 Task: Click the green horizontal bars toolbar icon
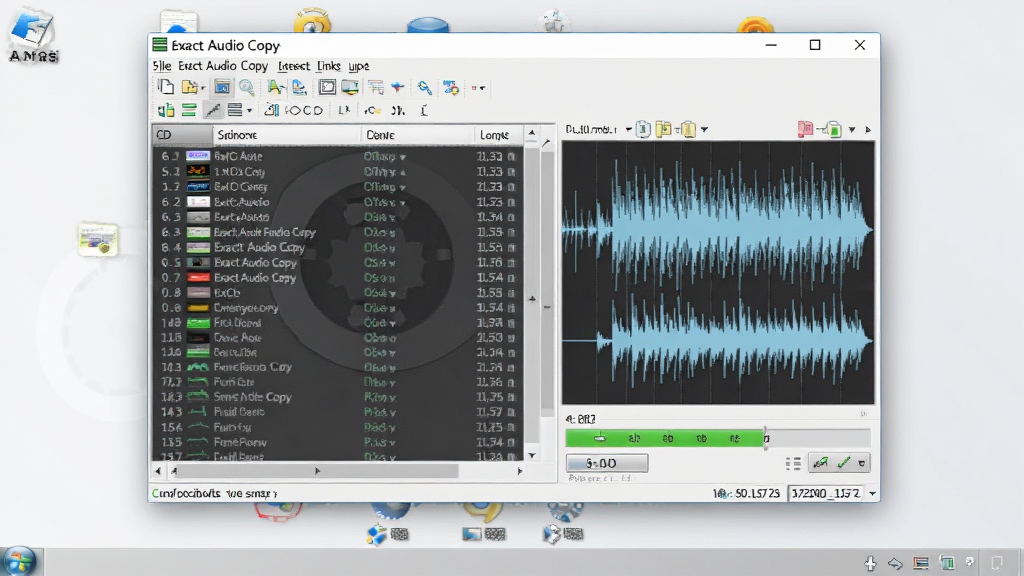[x=189, y=110]
